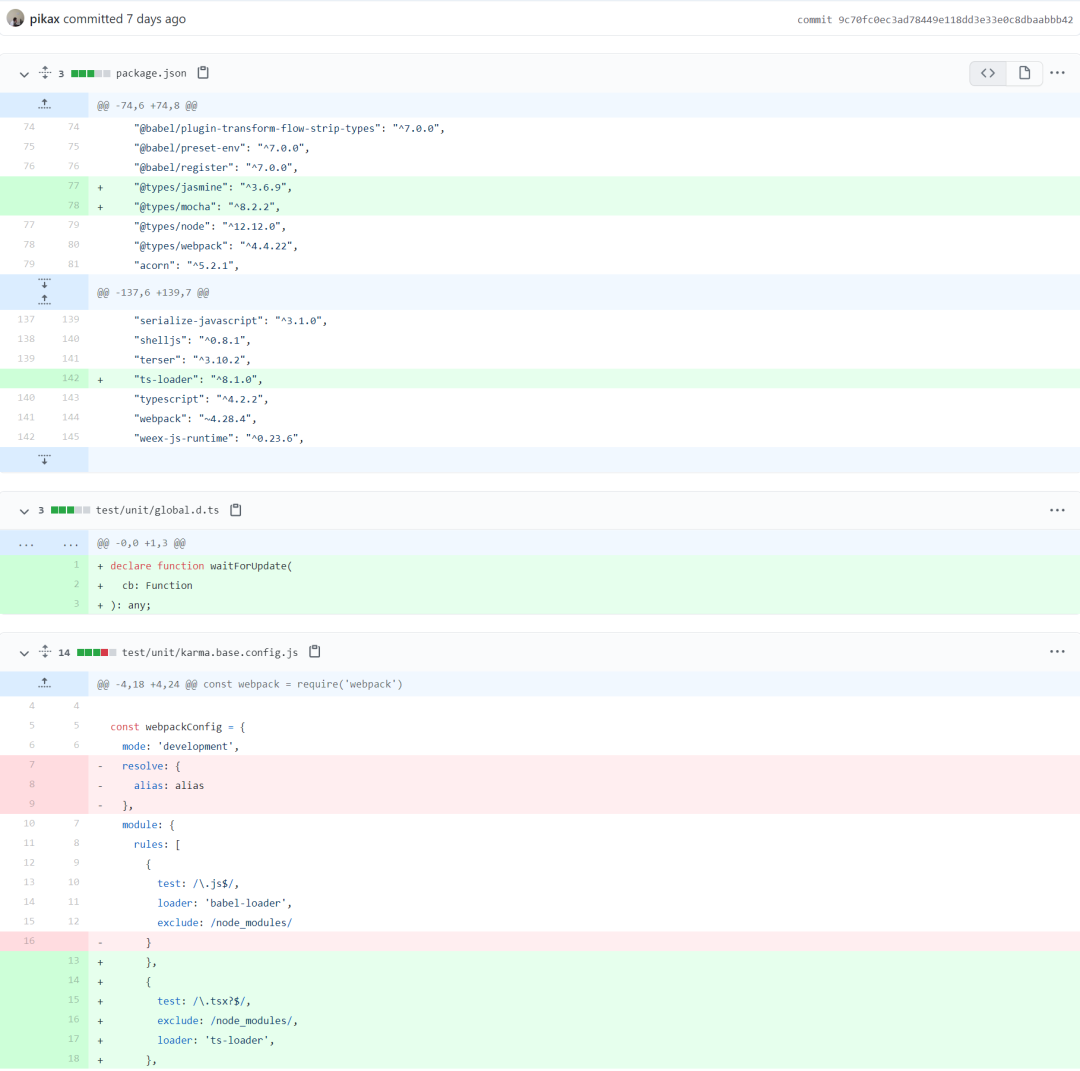
Task: Collapse the karma.base.config.js diff
Action: coord(24,653)
